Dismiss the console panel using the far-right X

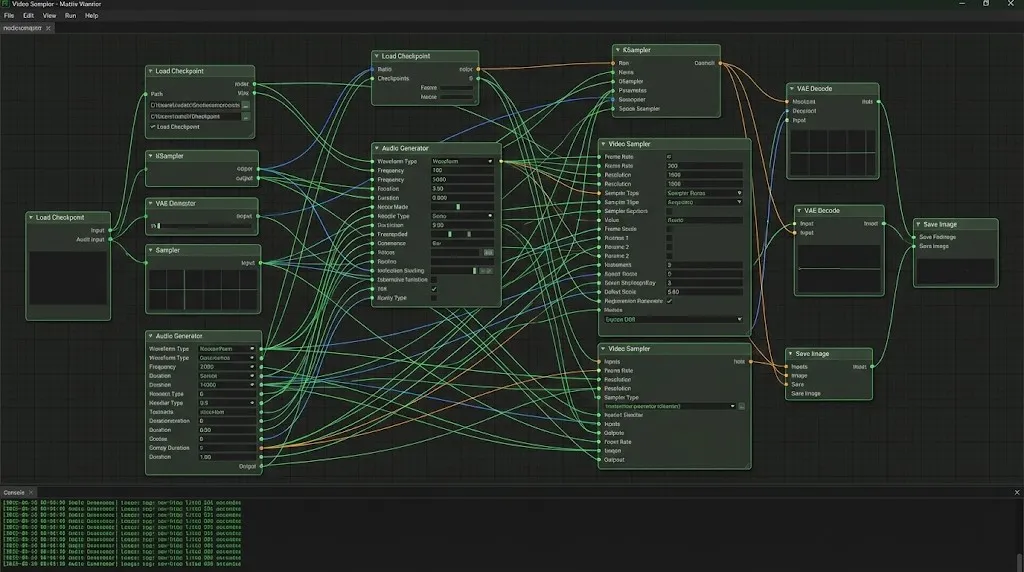point(1017,492)
